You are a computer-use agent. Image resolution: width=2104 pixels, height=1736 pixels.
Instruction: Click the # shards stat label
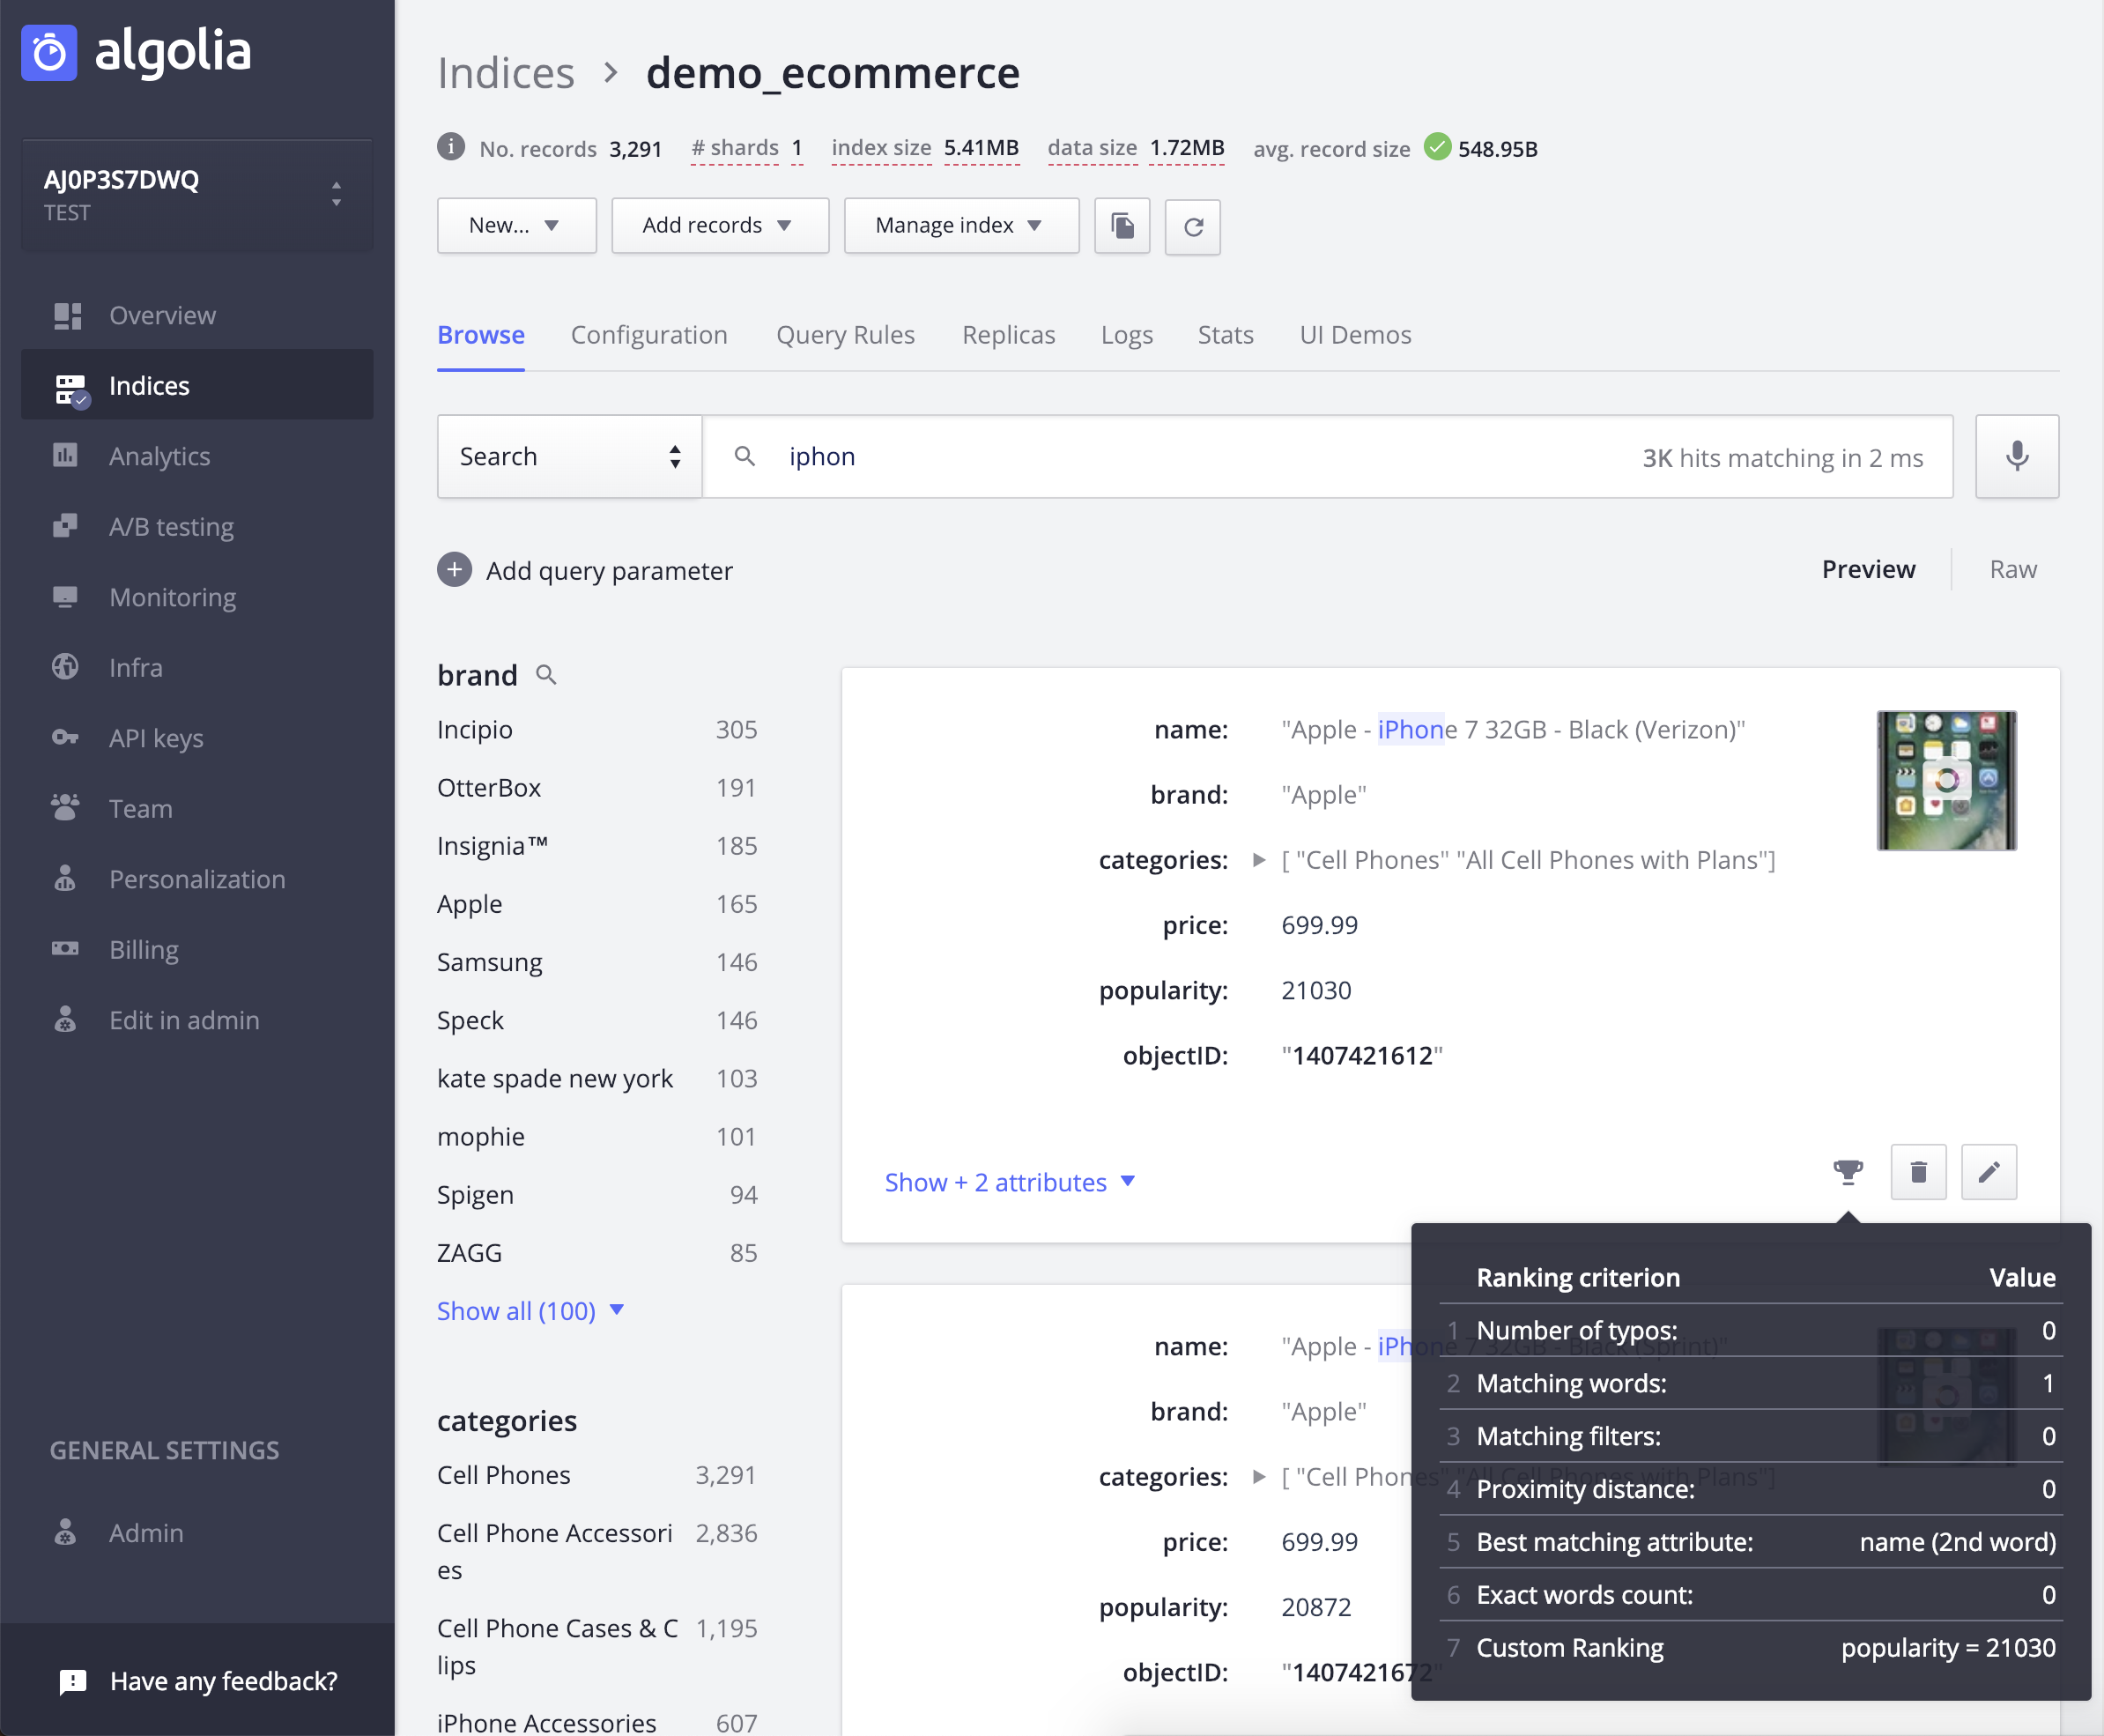point(735,148)
